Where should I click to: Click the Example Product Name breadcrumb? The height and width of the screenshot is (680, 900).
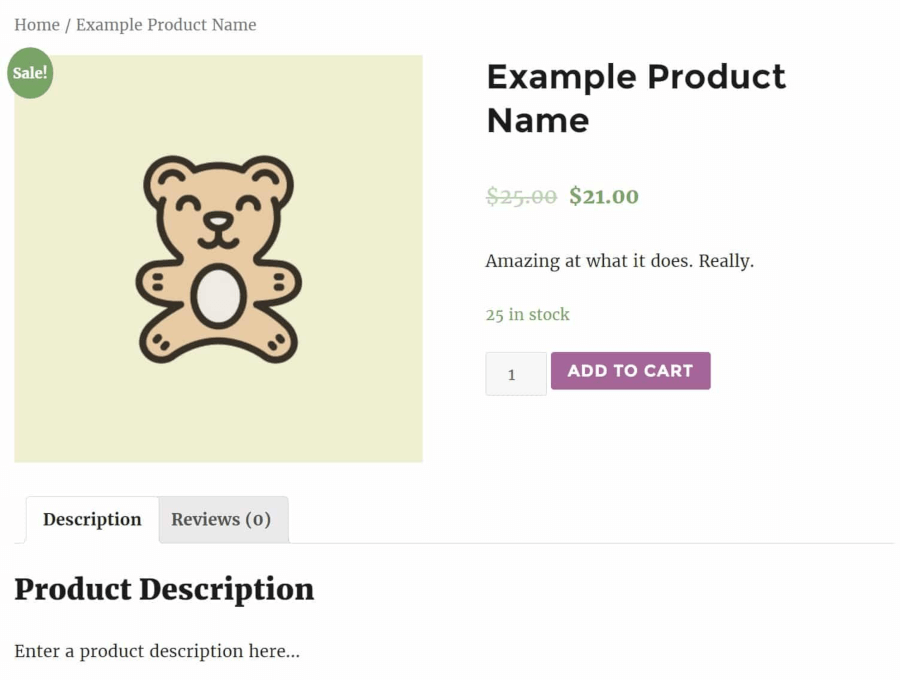click(166, 24)
